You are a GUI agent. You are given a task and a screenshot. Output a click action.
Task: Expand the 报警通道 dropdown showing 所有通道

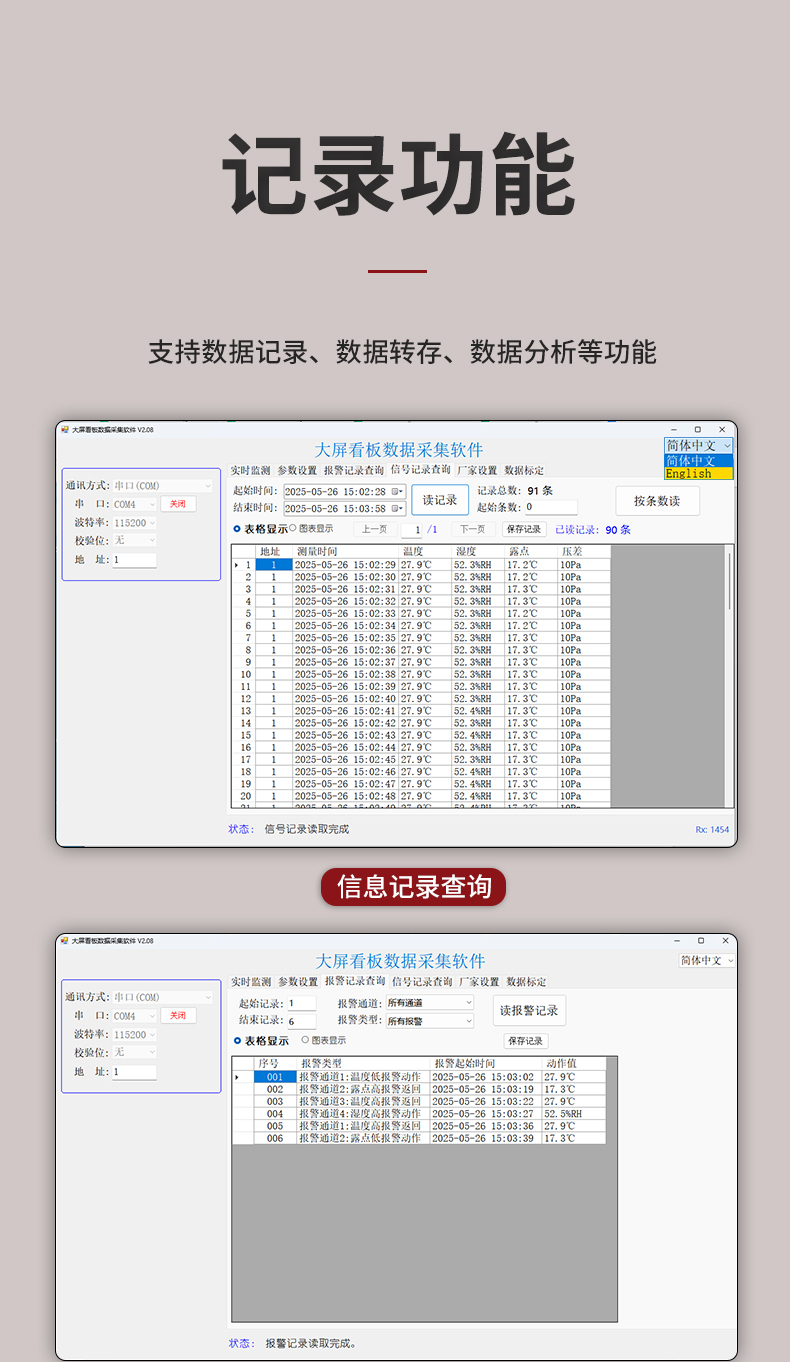468,1002
